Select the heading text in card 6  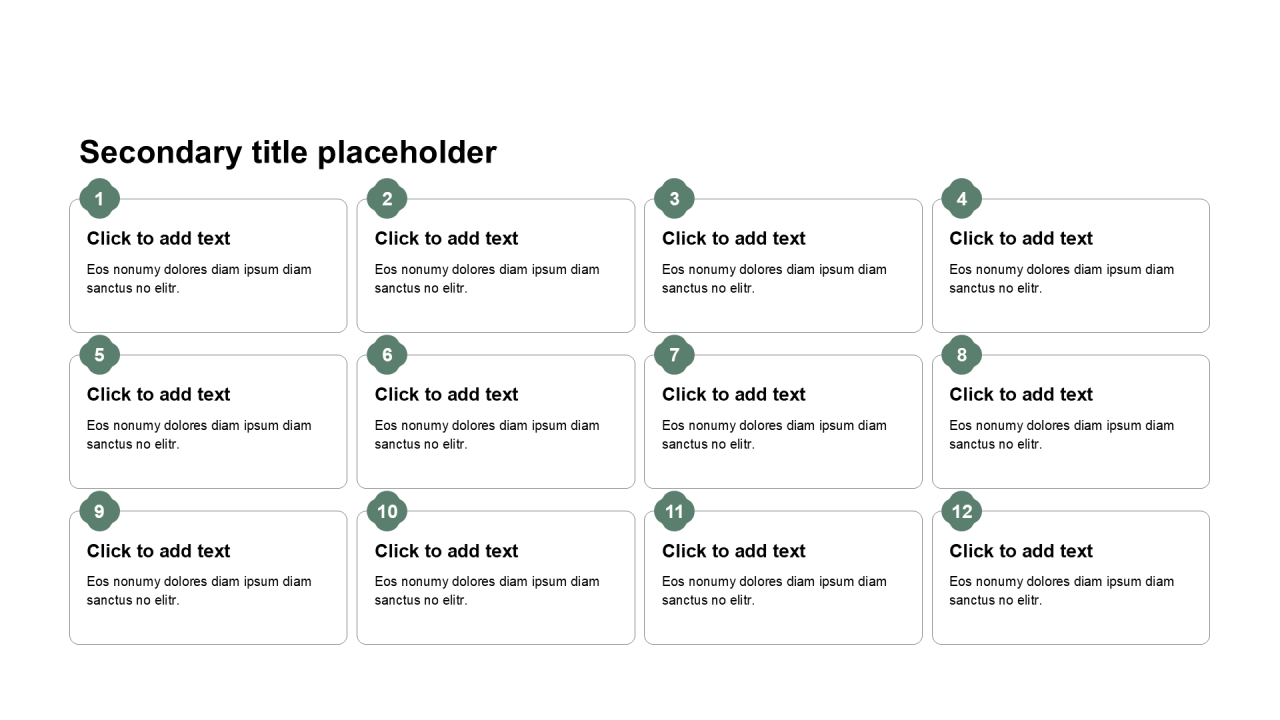point(446,394)
